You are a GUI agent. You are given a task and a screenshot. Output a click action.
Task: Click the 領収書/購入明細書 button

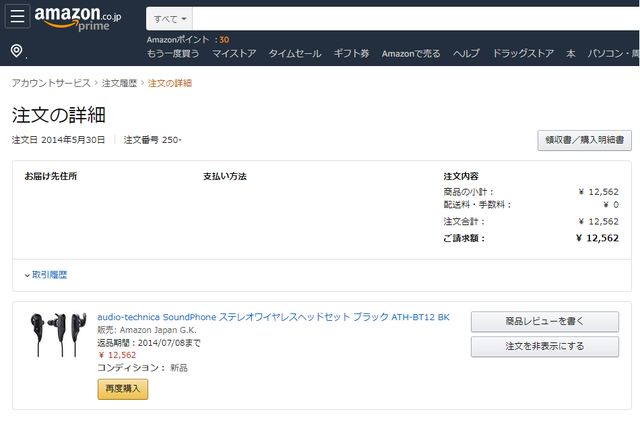584,140
